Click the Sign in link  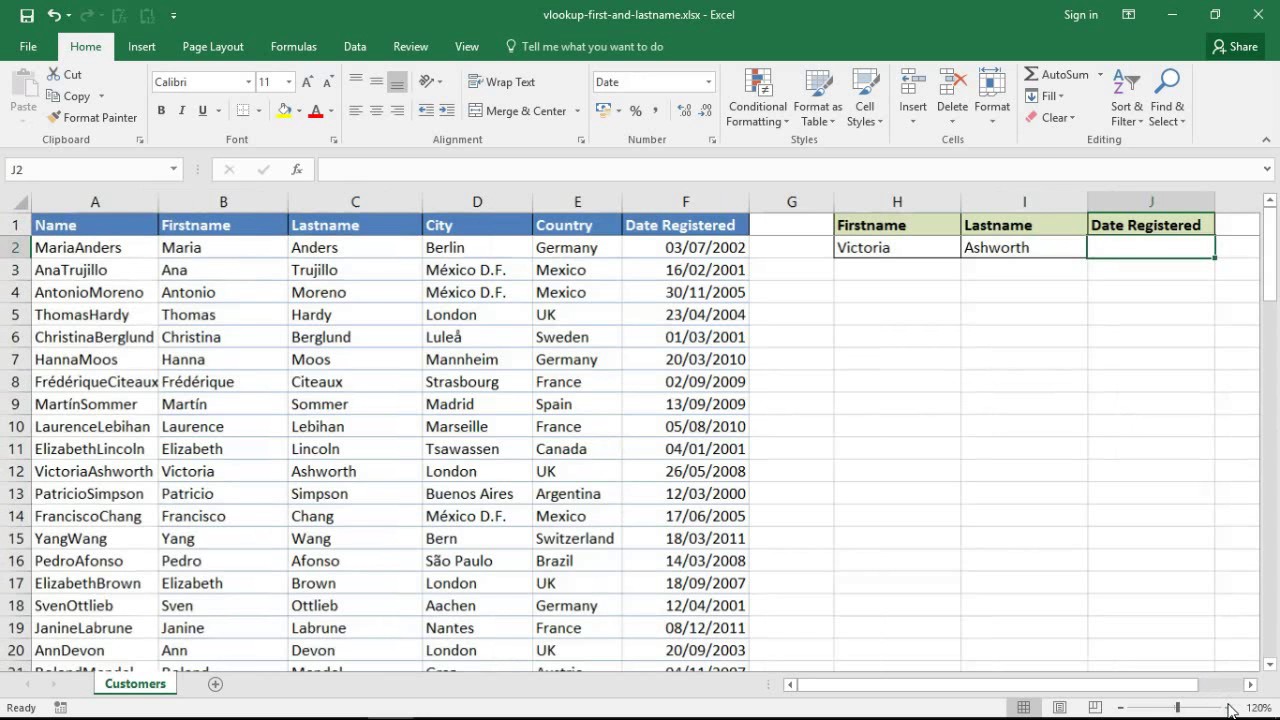click(x=1080, y=15)
